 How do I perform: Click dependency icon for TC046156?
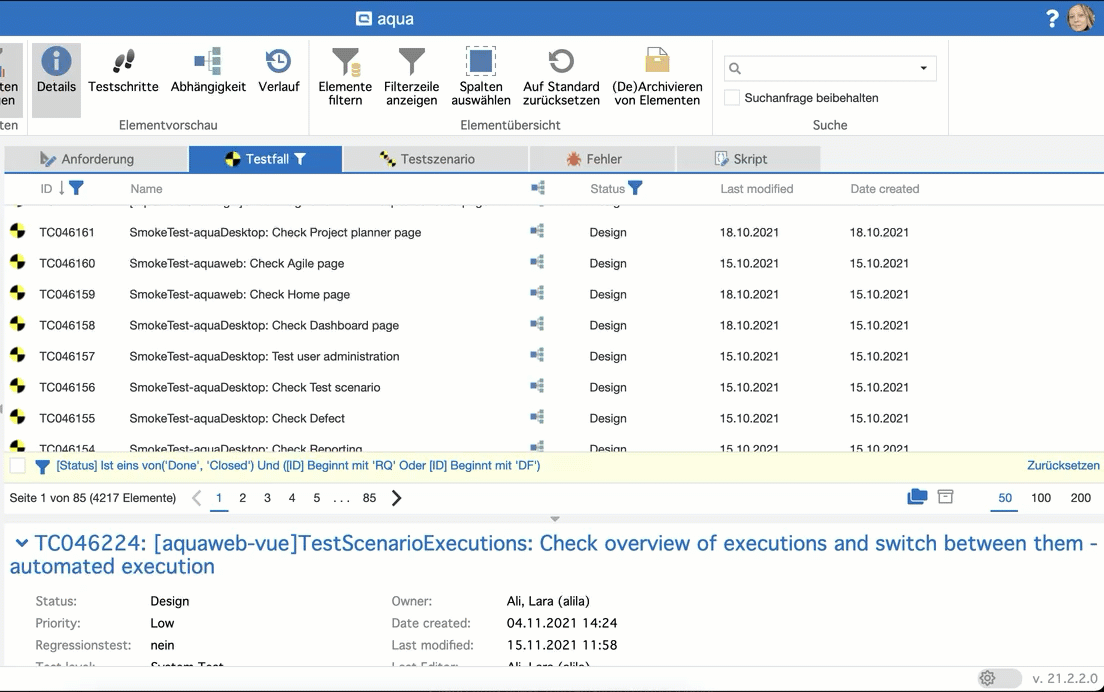pyautogui.click(x=537, y=386)
